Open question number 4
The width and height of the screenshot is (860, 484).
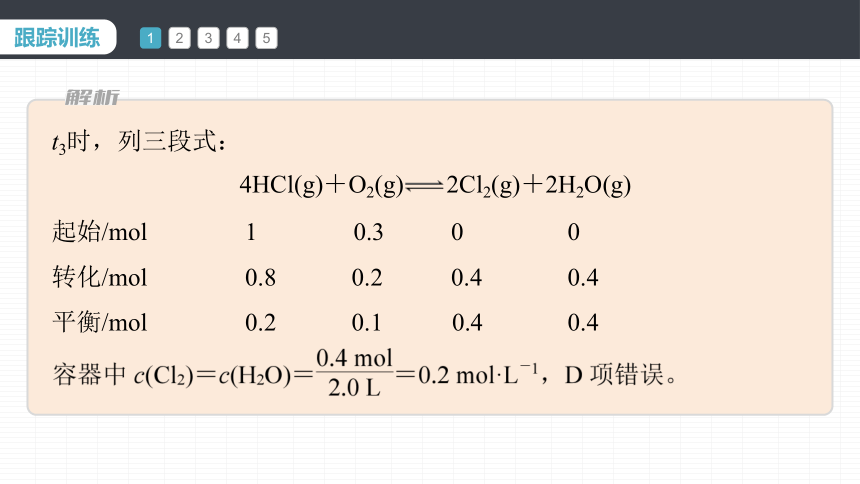237,38
